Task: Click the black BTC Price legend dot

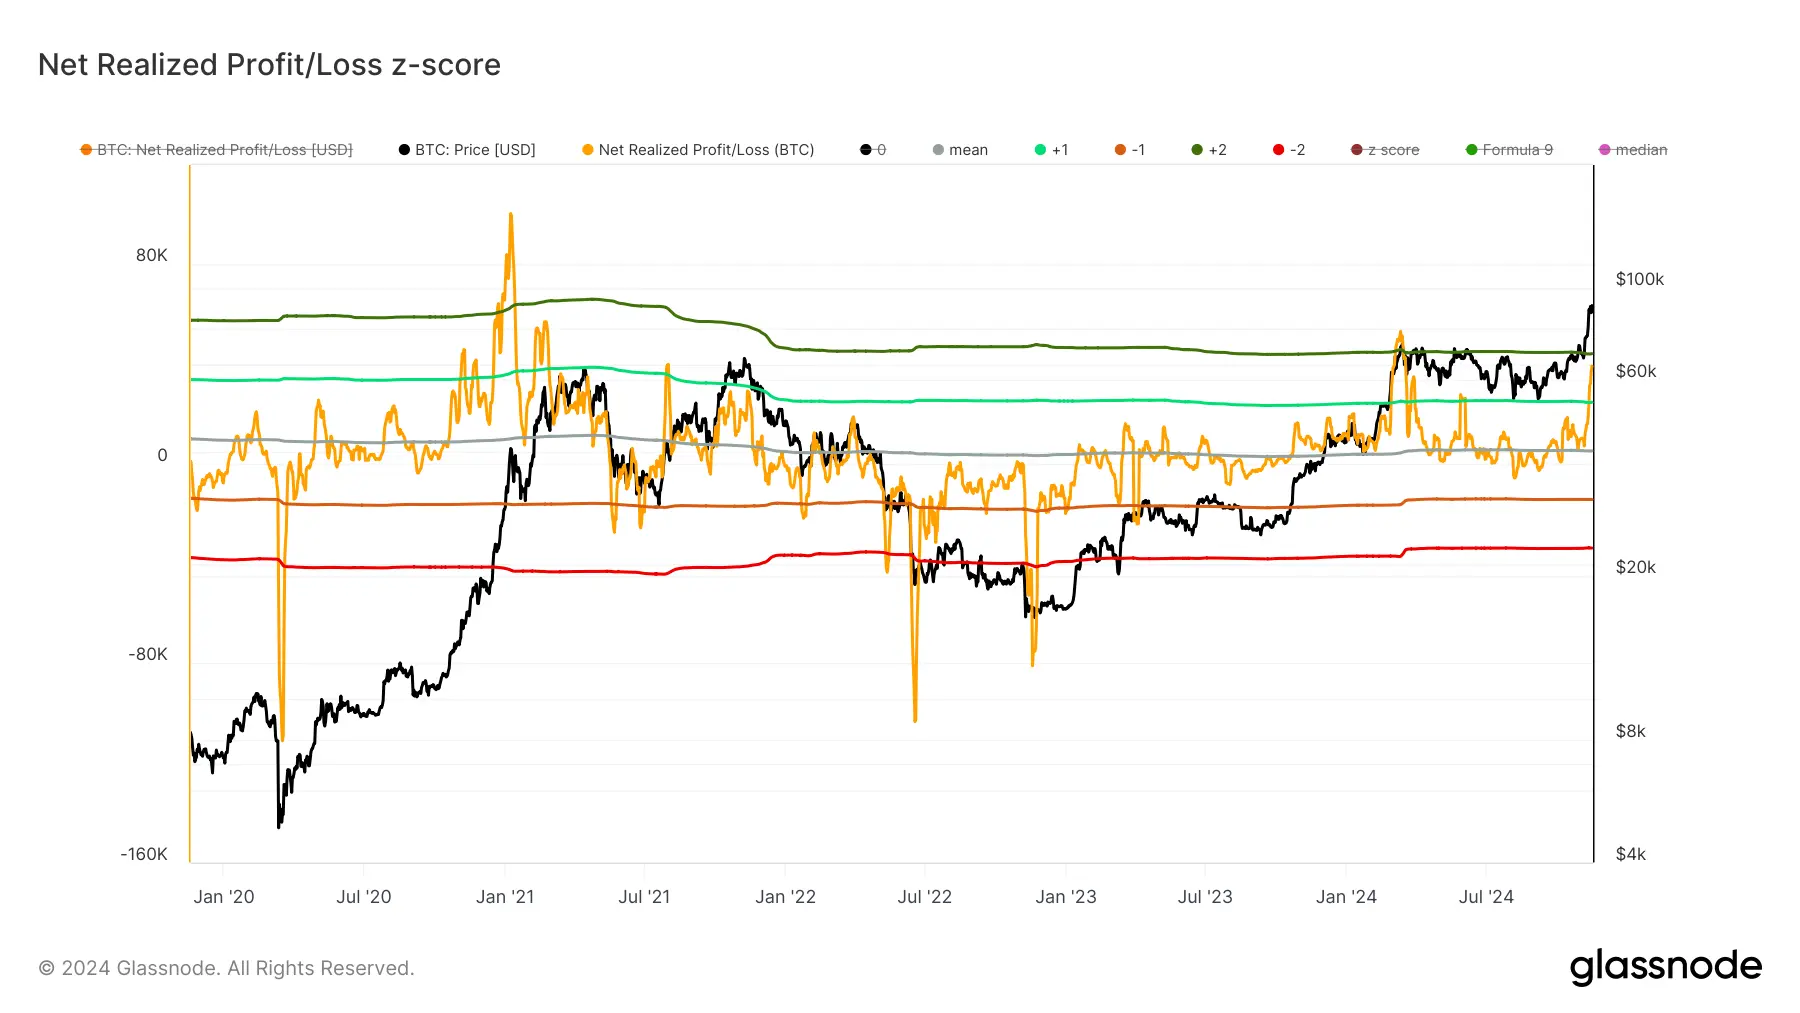Action: [404, 150]
